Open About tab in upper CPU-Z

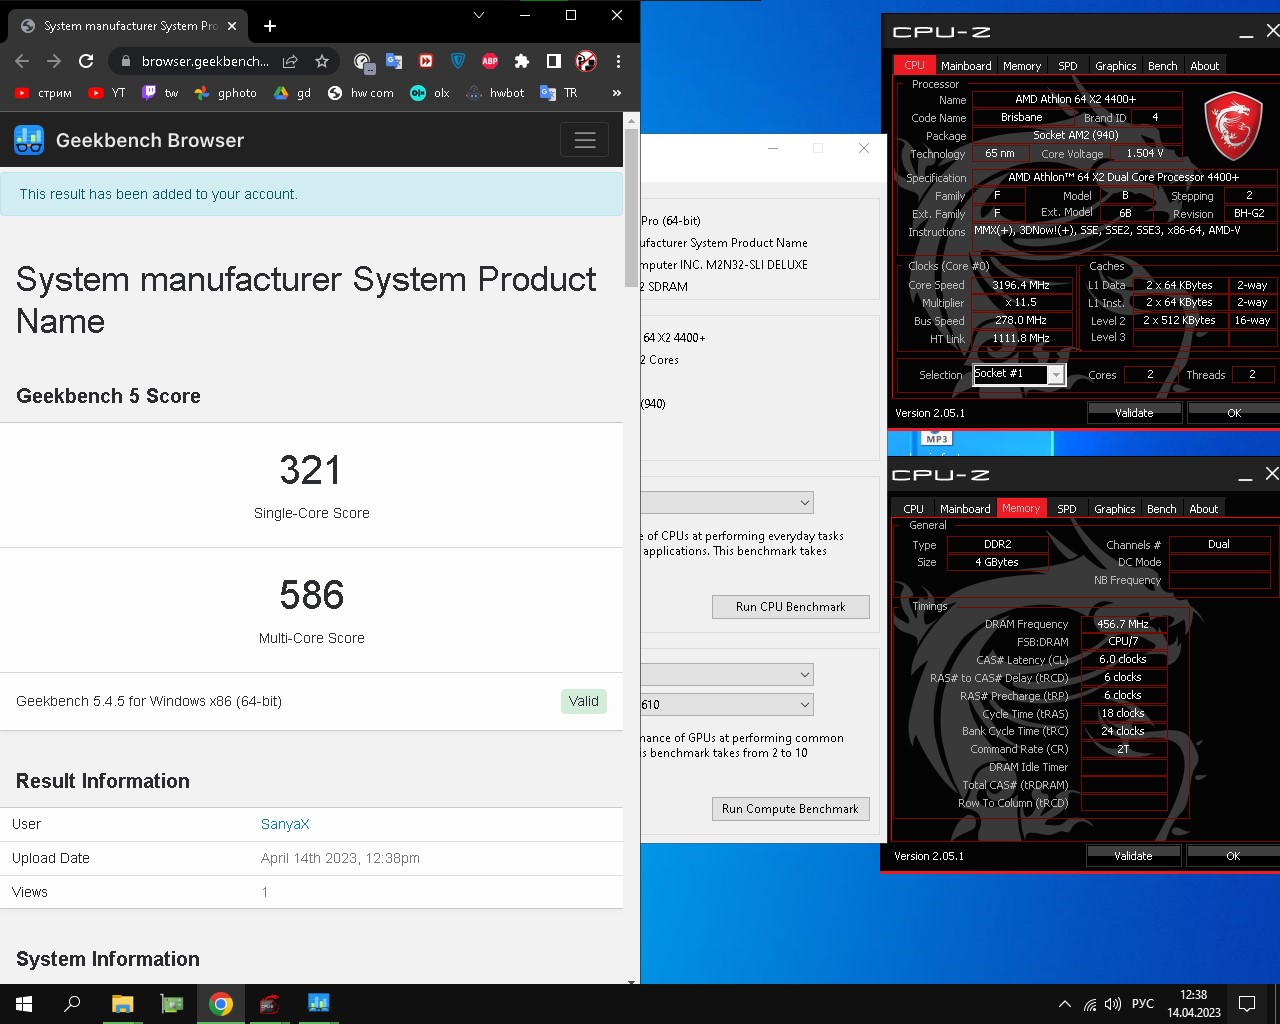1204,66
